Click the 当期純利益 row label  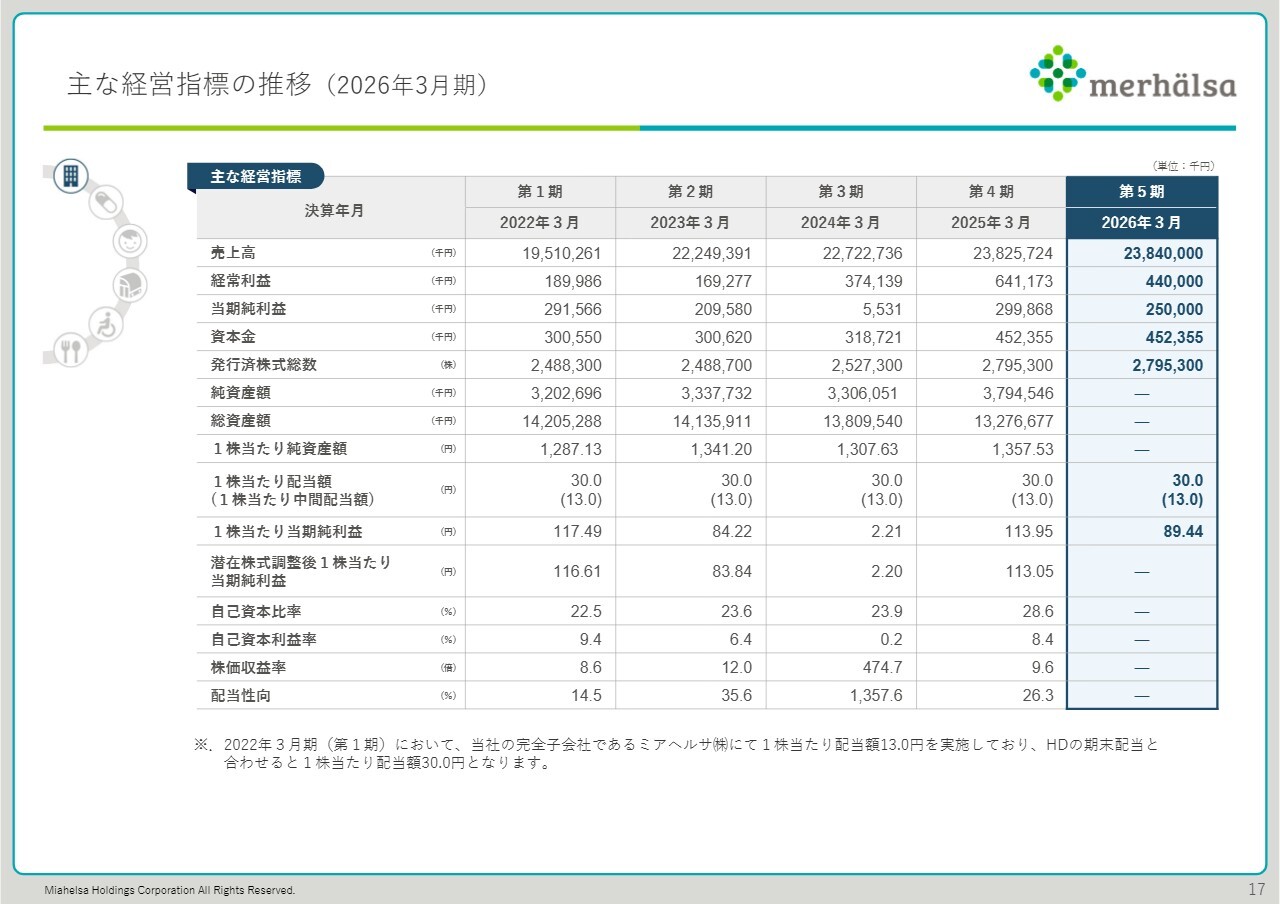click(248, 309)
